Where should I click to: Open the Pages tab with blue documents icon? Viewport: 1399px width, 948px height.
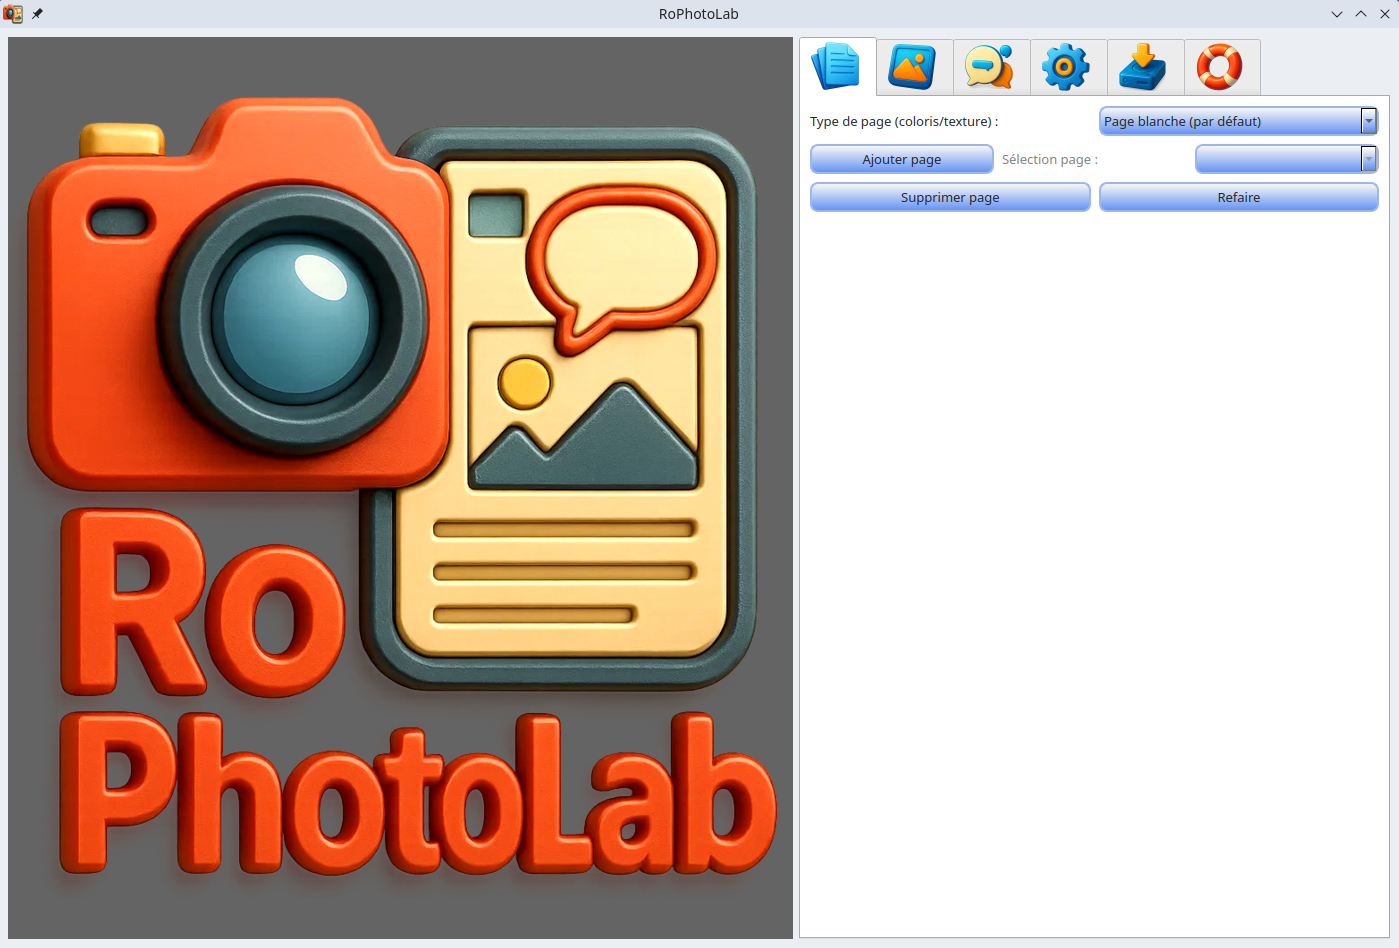(x=837, y=67)
